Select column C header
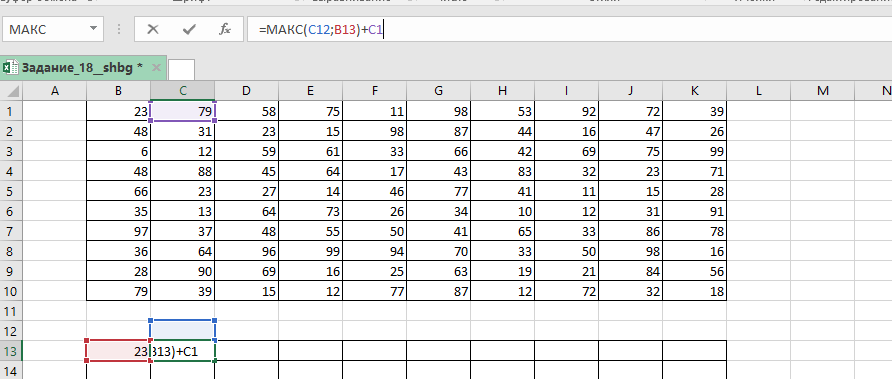 tap(183, 90)
